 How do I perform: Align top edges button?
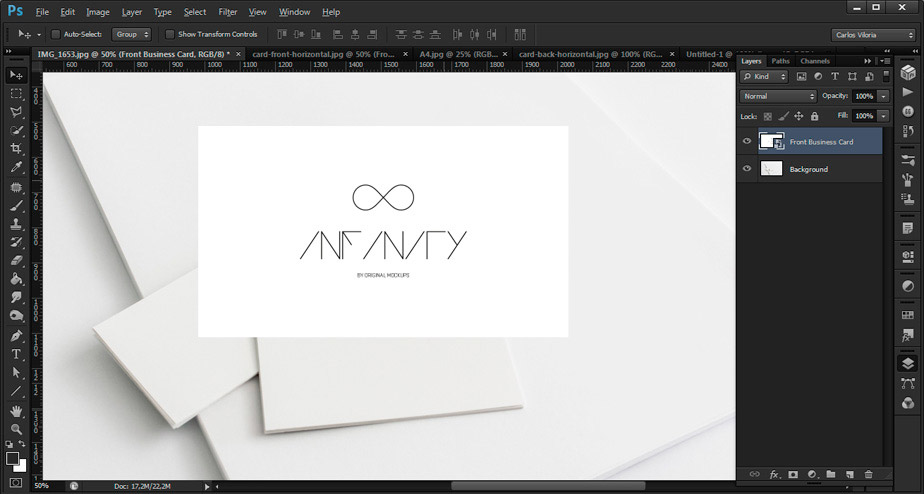pos(282,34)
